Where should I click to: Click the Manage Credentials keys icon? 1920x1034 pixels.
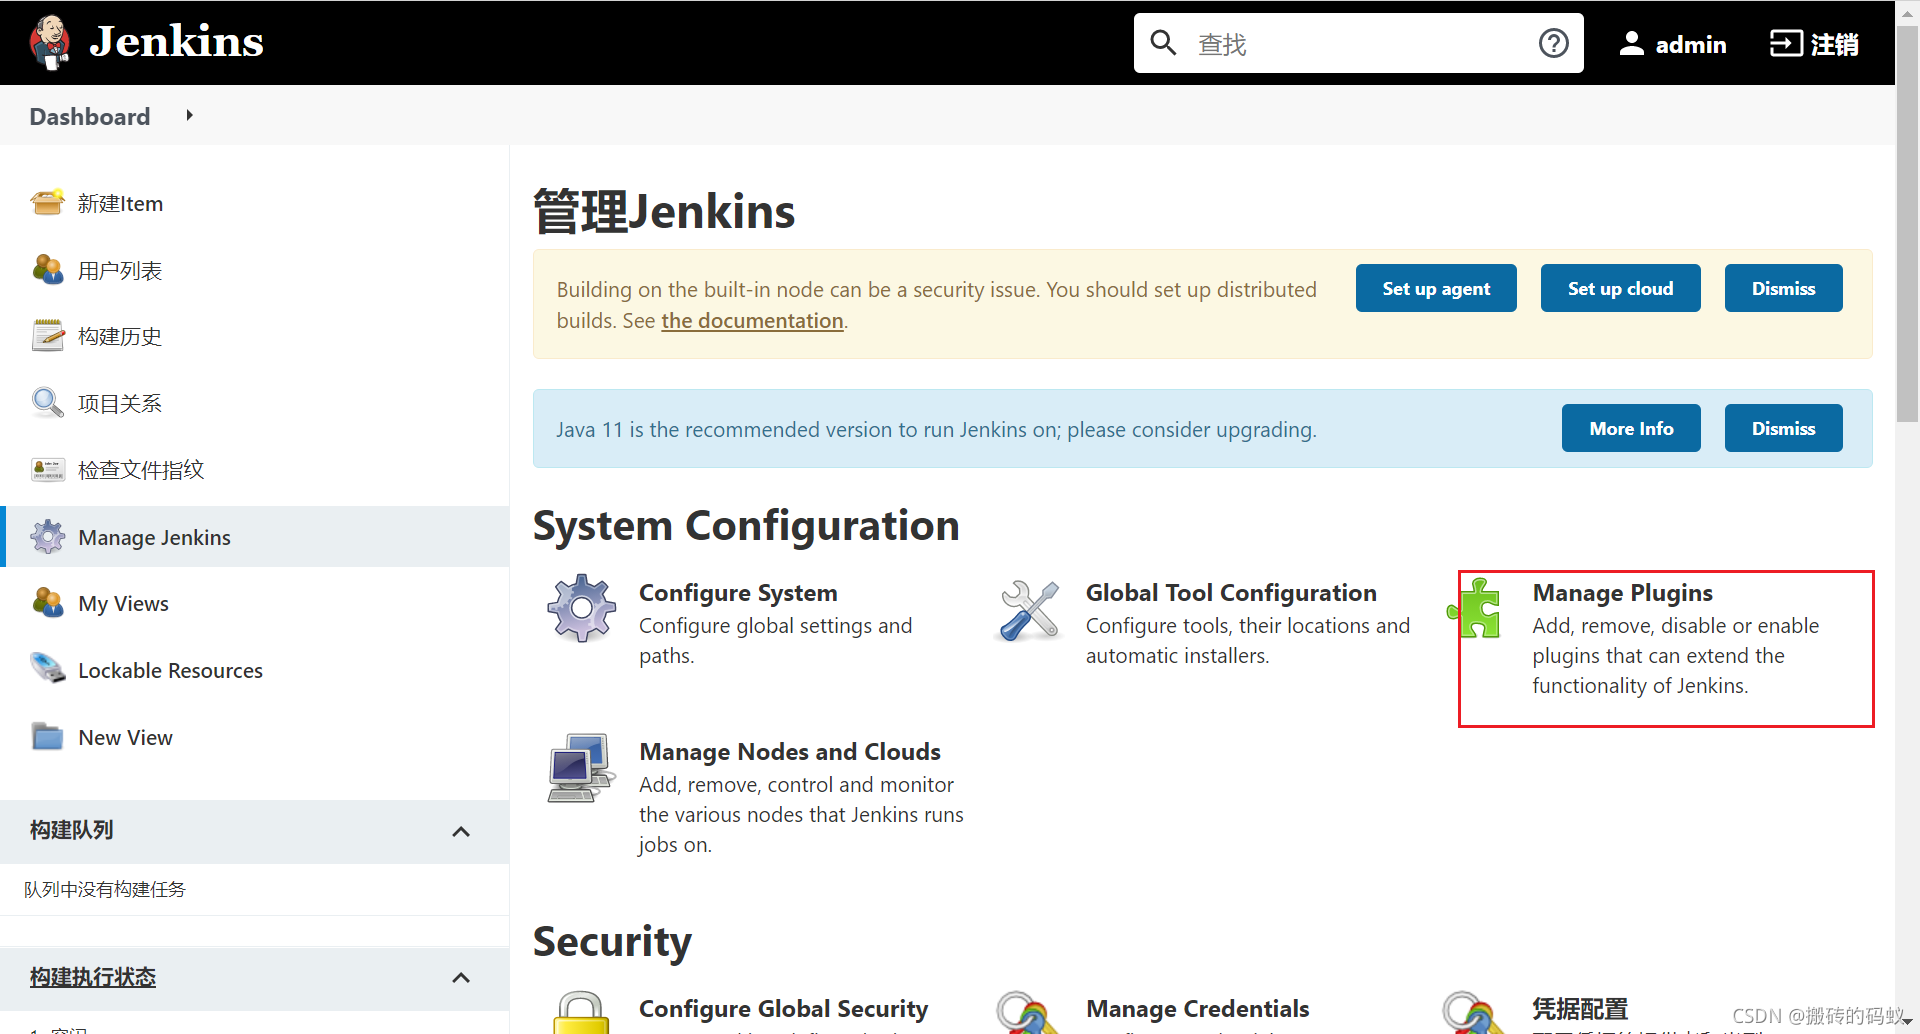point(1028,1012)
